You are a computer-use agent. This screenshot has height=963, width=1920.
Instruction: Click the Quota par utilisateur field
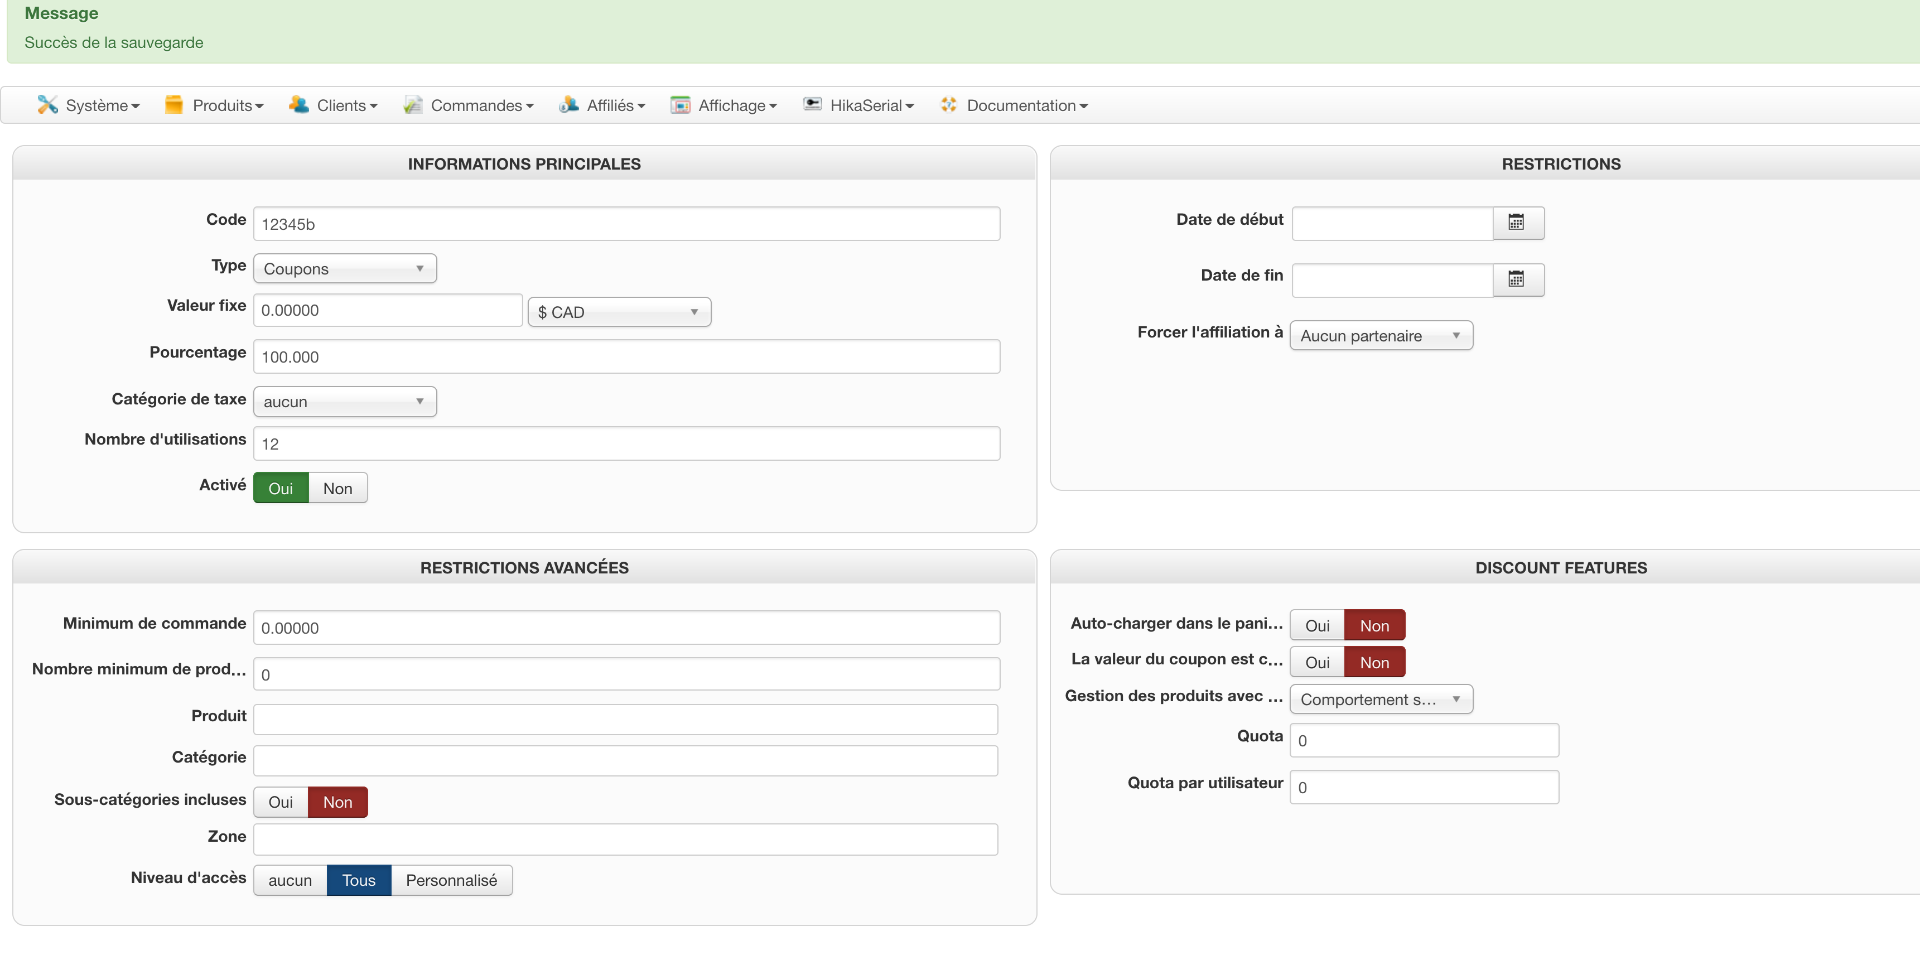1424,787
